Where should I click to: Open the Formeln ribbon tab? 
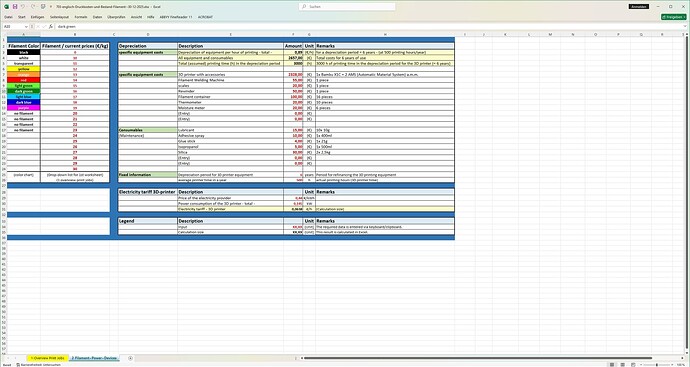81,17
